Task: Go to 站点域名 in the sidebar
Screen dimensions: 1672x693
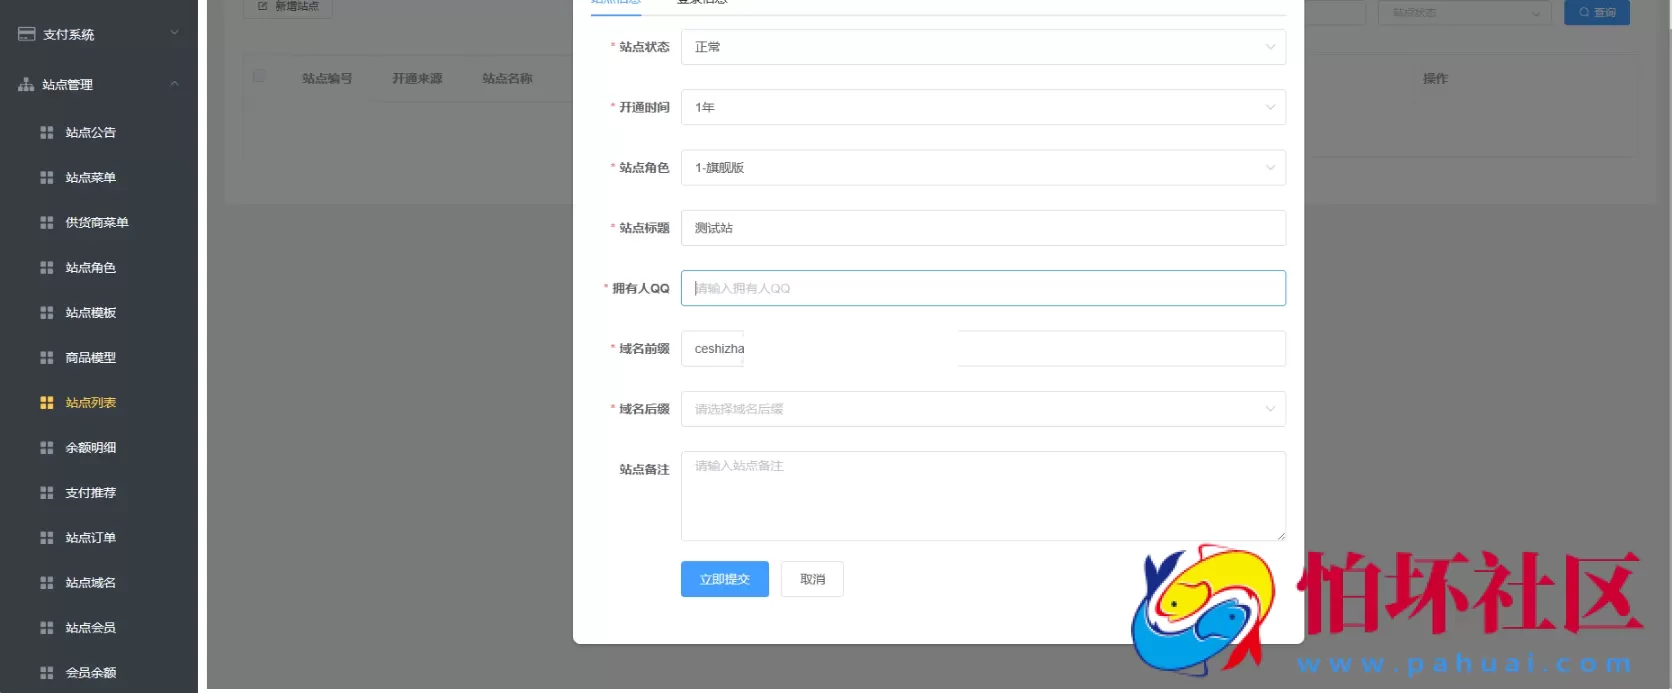Action: click(90, 582)
